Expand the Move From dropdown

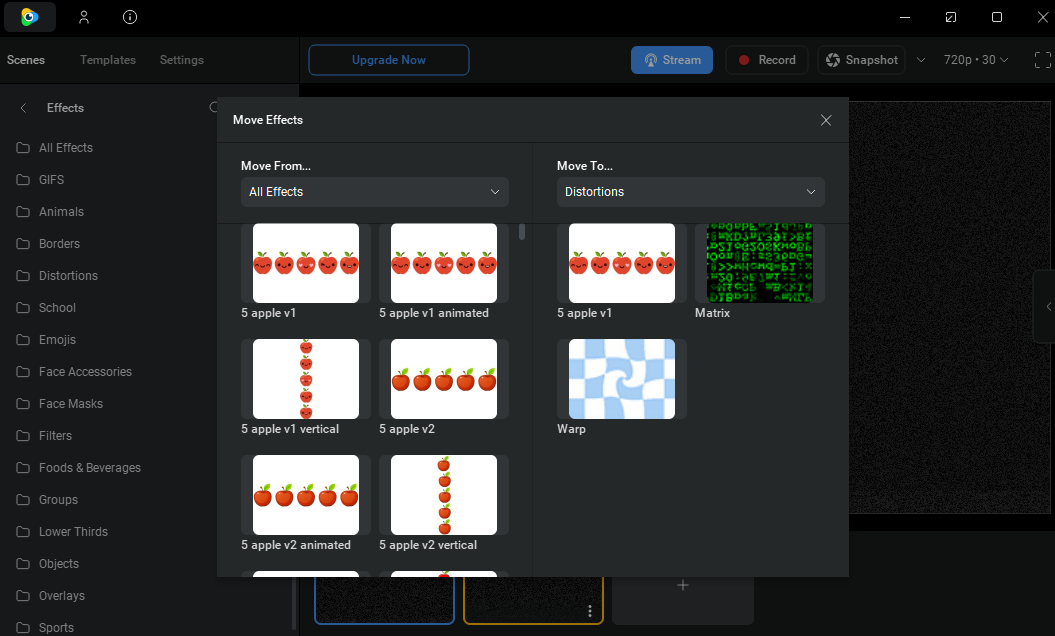(x=375, y=192)
